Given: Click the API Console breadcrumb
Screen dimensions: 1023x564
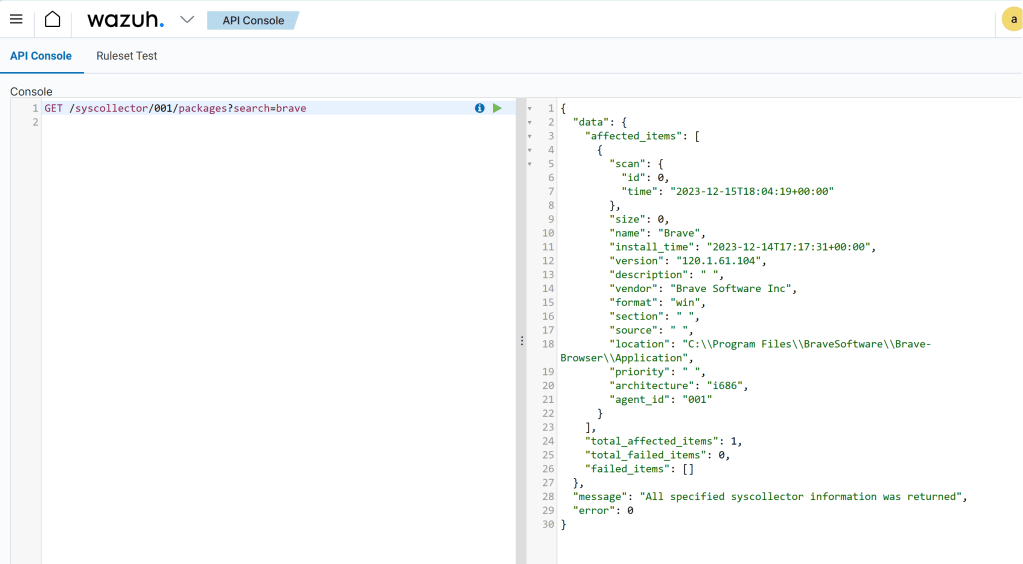Looking at the screenshot, I should coord(253,20).
